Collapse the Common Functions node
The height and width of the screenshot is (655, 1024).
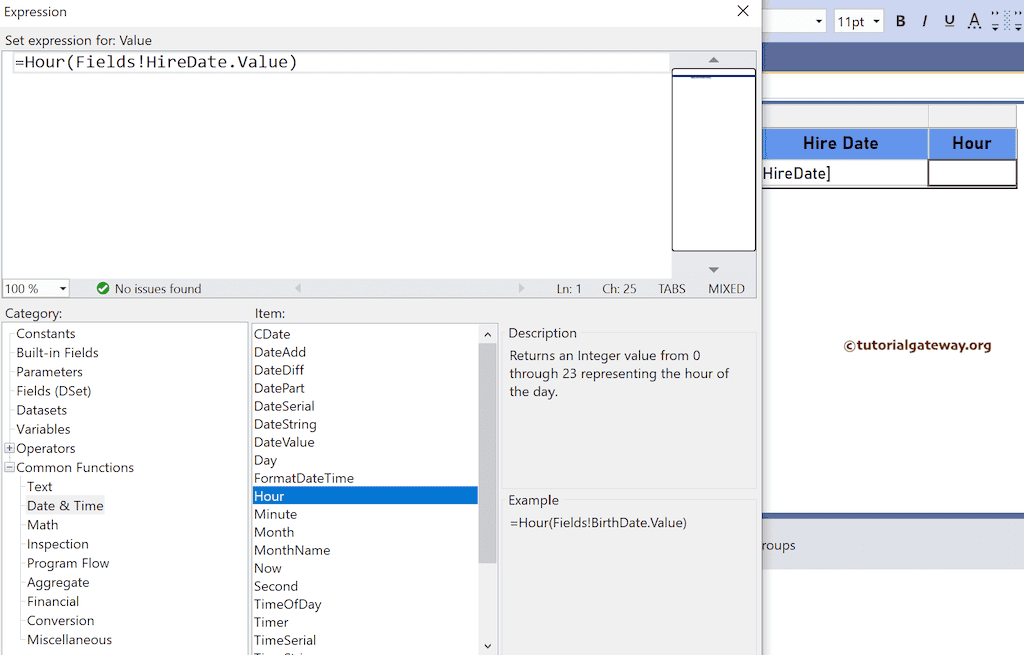pyautogui.click(x=8, y=467)
